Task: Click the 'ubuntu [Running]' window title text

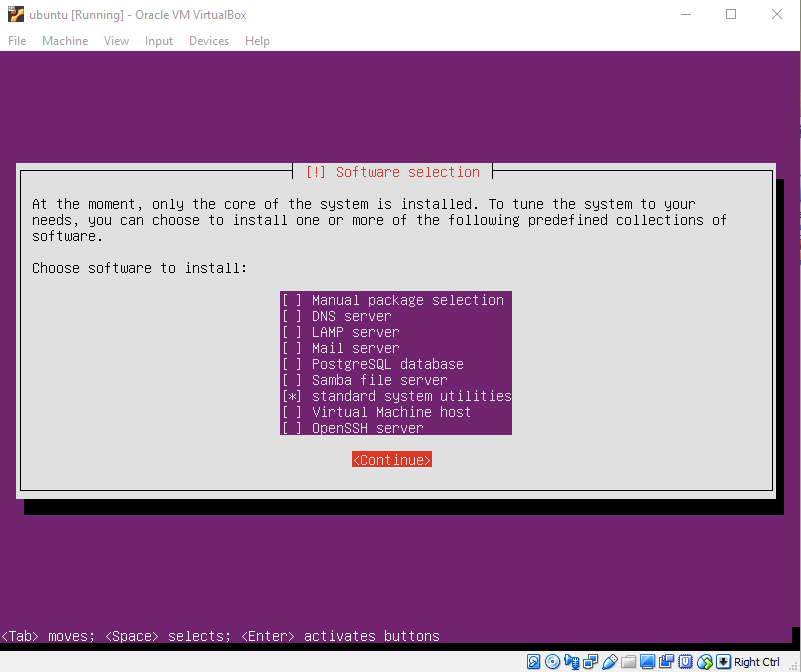Action: (138, 15)
